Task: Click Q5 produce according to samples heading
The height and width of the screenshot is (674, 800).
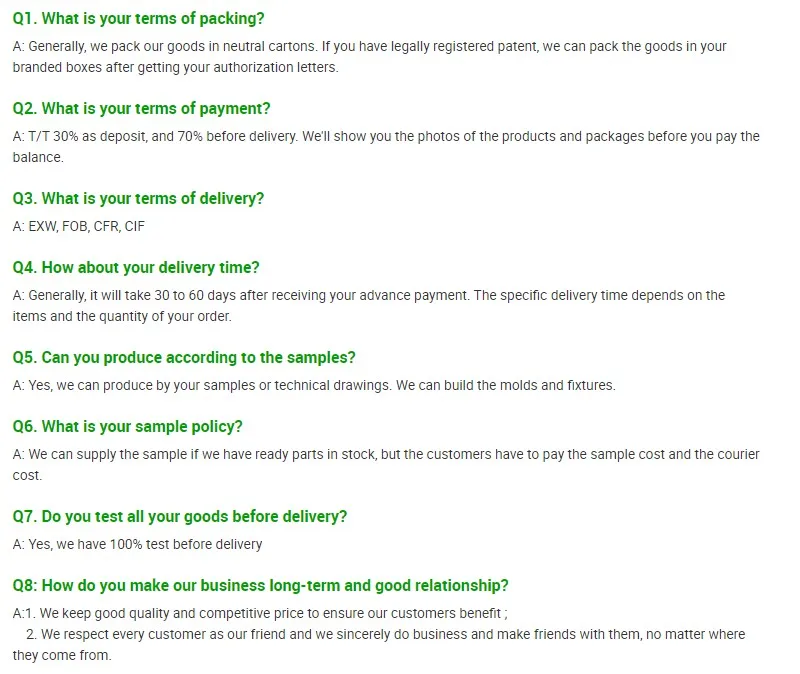Action: coord(184,357)
